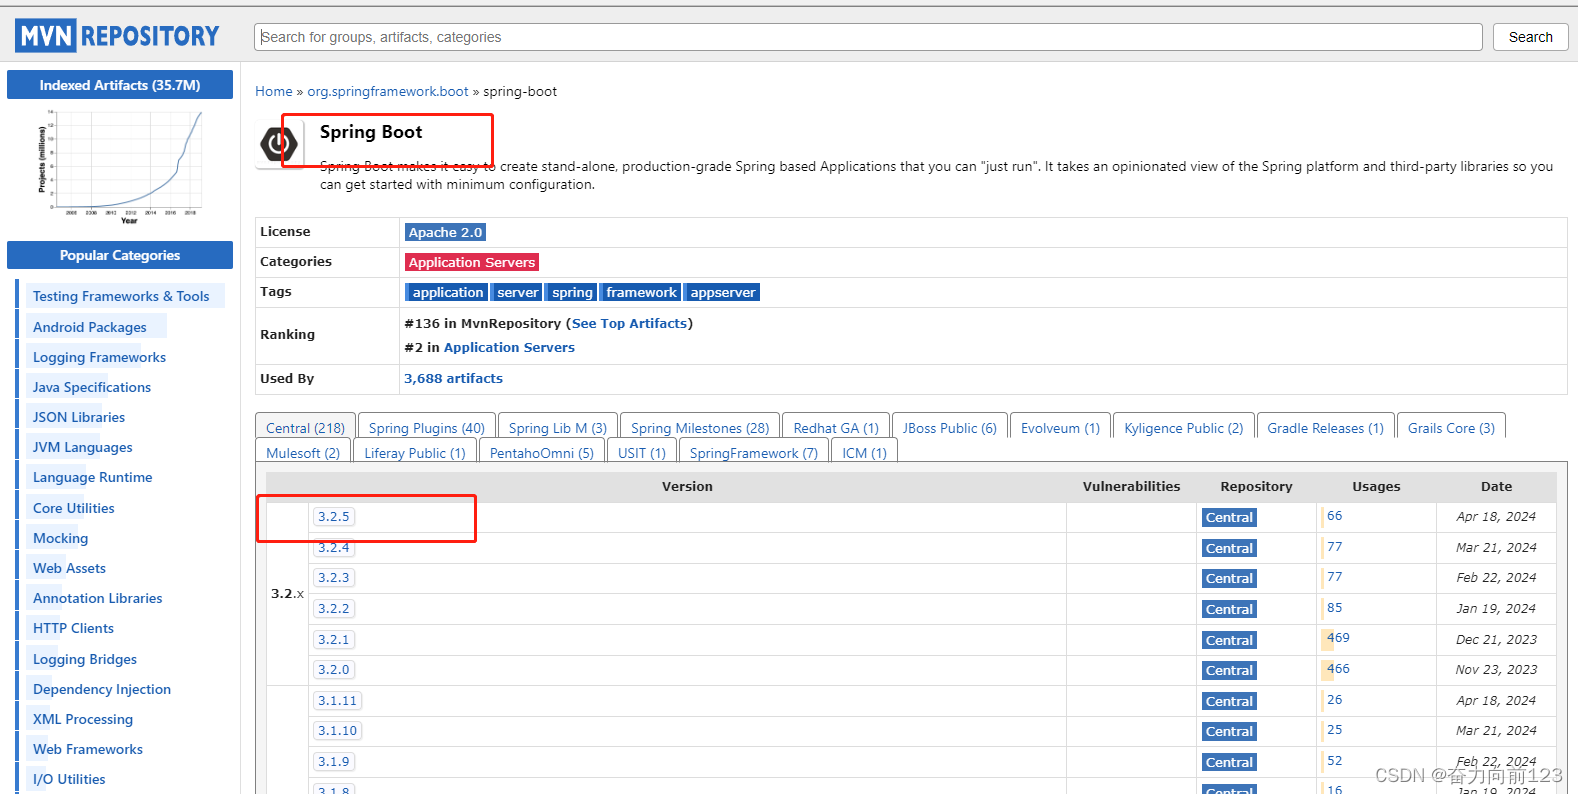Open Web Assets category
1578x794 pixels.
[69, 568]
